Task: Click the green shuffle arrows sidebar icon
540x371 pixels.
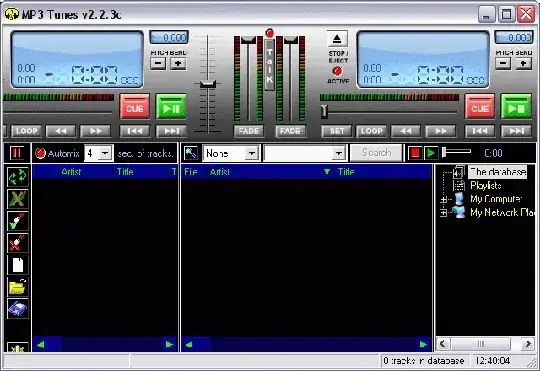Action: click(x=18, y=177)
